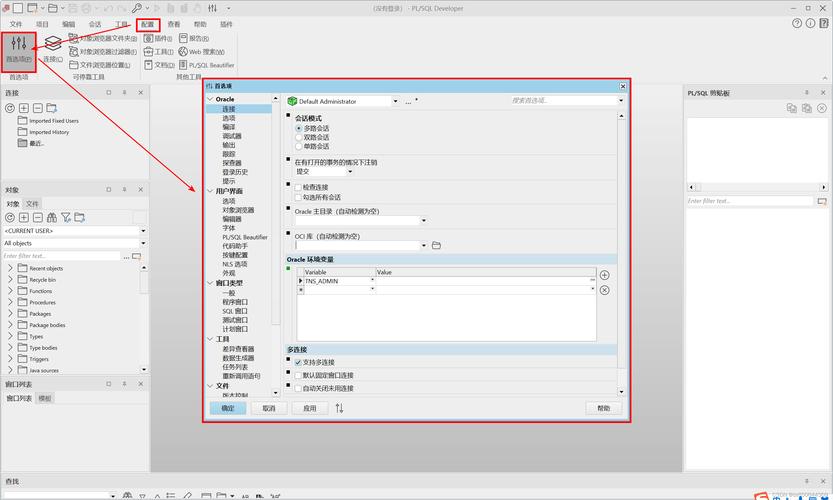Open the 配置 ribbon tab
The image size is (833, 500).
(148, 23)
